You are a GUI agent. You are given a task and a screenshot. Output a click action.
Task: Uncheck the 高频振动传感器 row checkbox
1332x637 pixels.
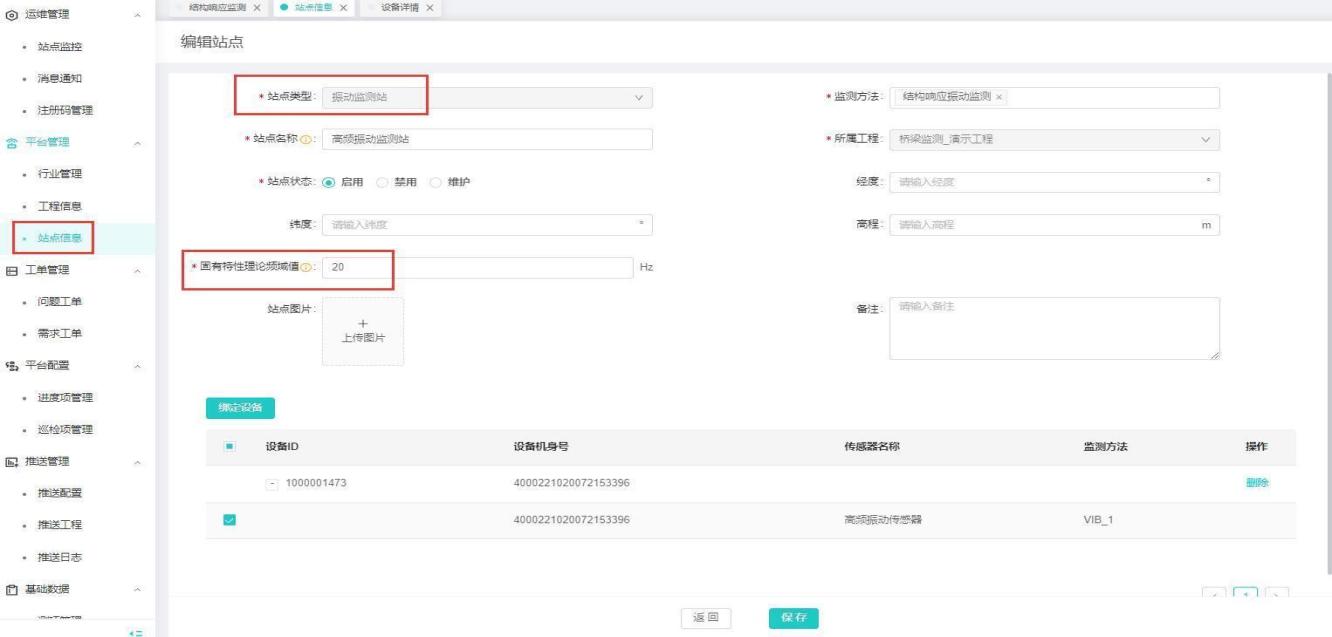click(227, 520)
